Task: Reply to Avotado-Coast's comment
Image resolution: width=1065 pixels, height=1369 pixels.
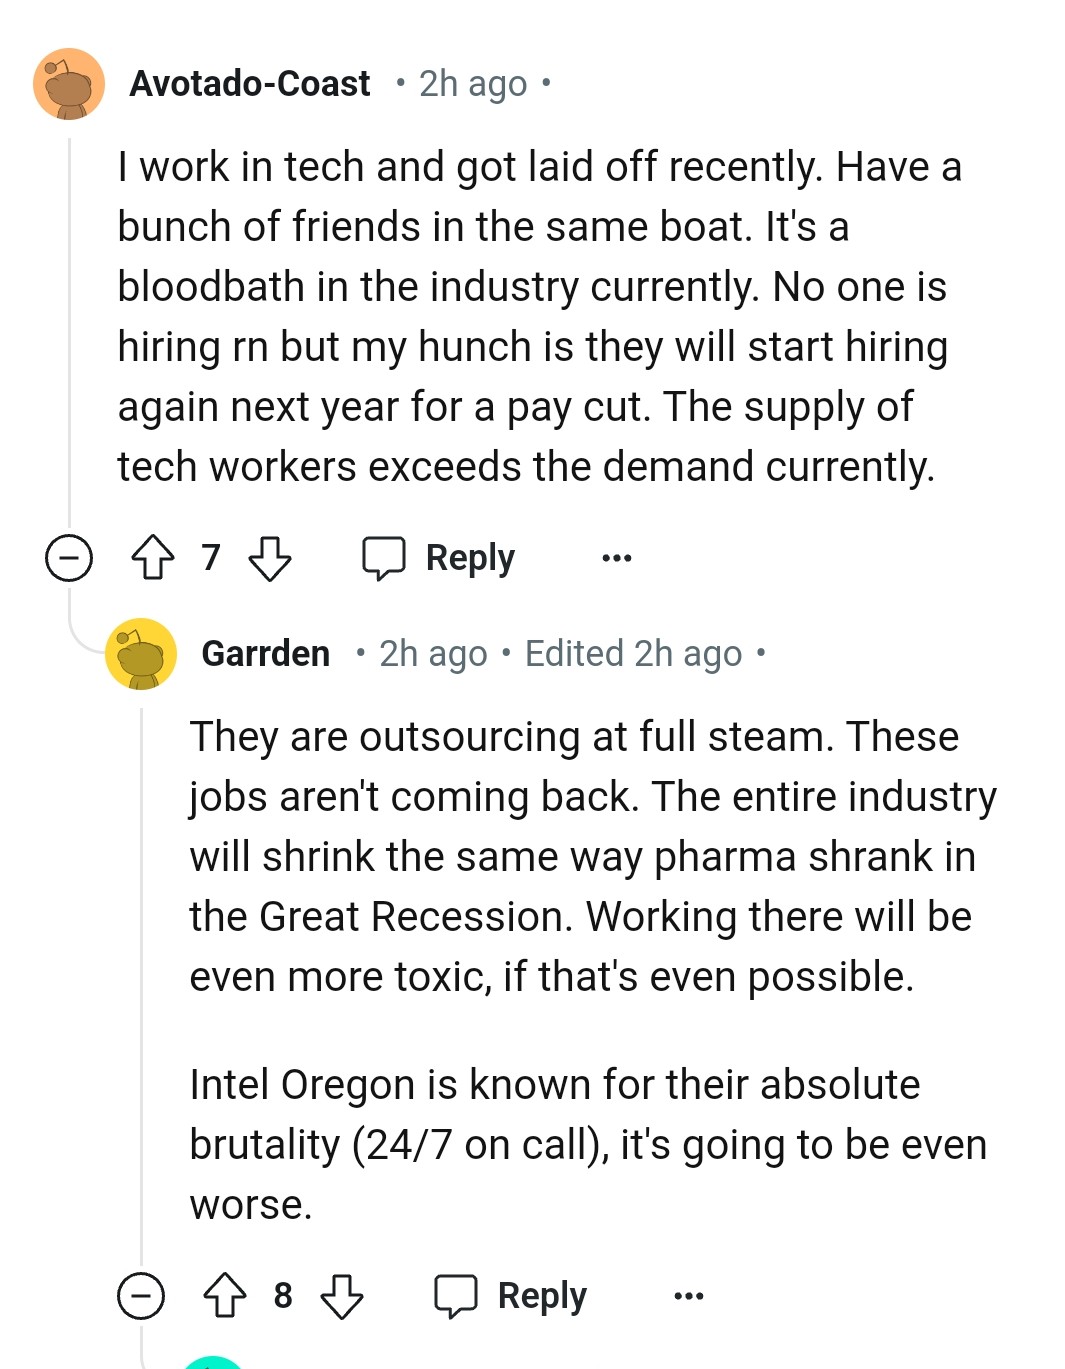Action: 470,557
